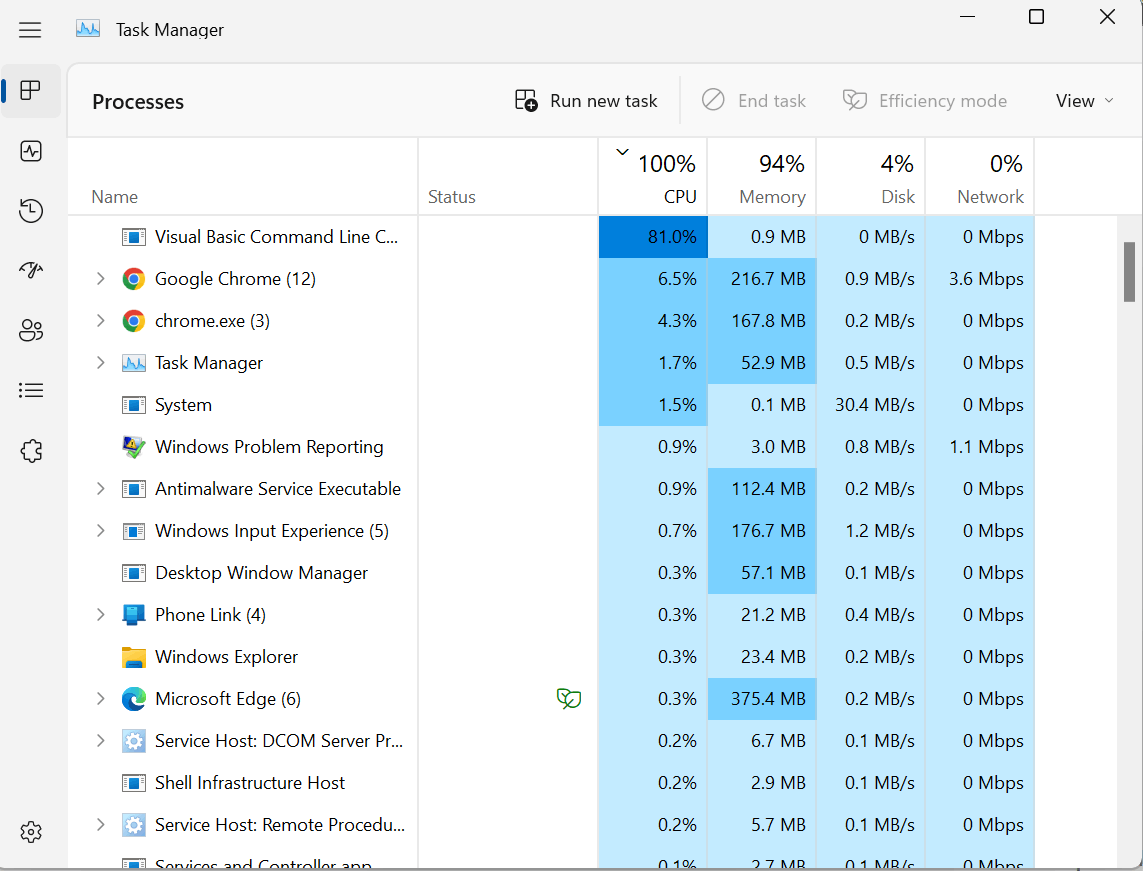The height and width of the screenshot is (871, 1143).
Task: Select the Windows Explorer process
Action: pos(226,657)
